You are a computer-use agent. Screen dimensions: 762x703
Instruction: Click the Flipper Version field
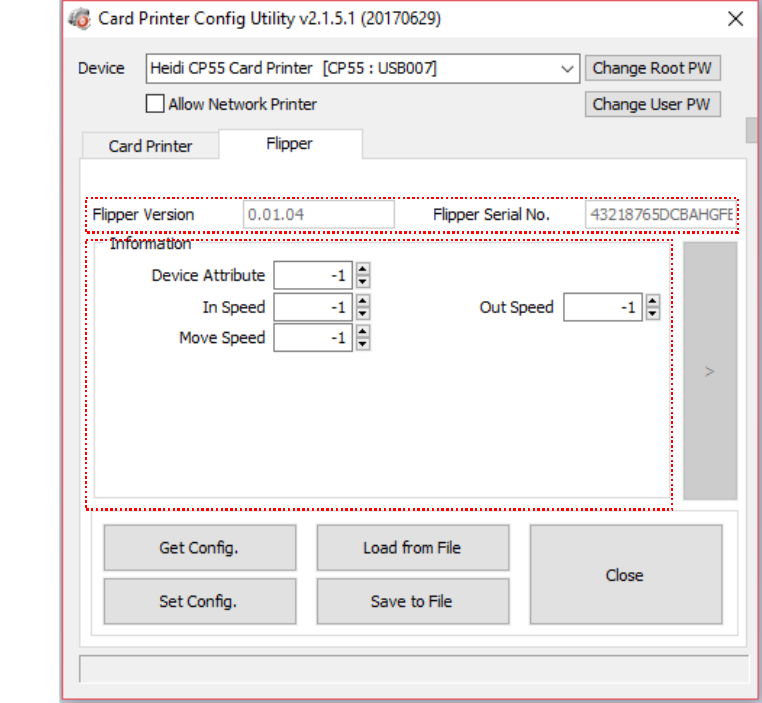click(318, 215)
